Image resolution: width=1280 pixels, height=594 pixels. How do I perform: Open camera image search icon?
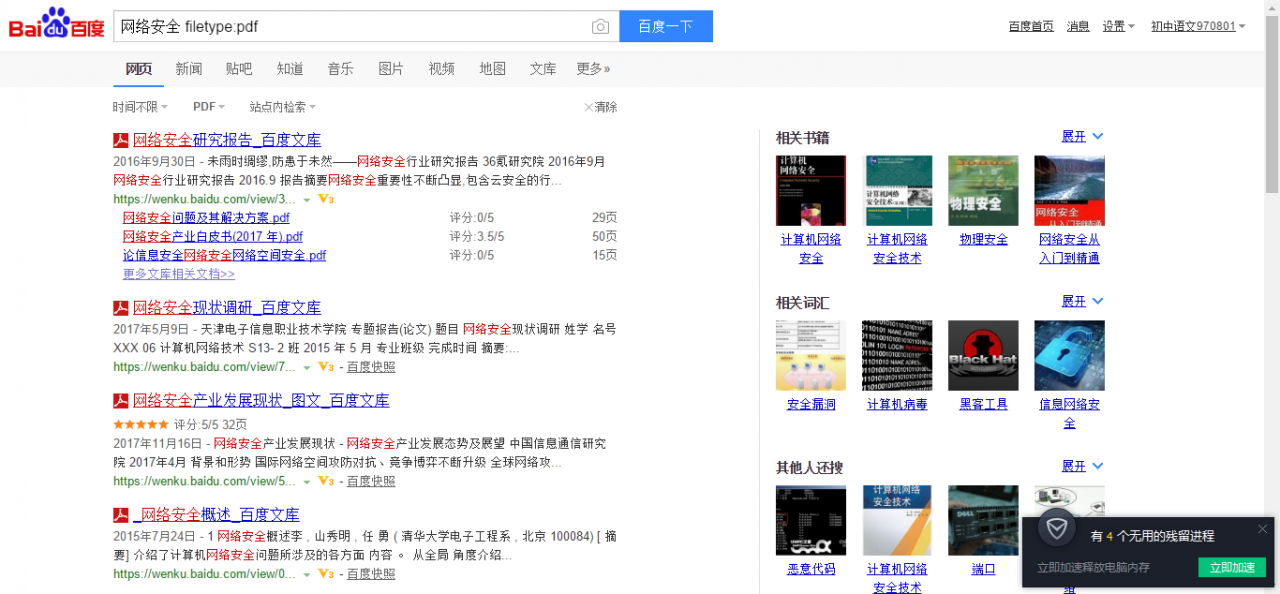600,27
